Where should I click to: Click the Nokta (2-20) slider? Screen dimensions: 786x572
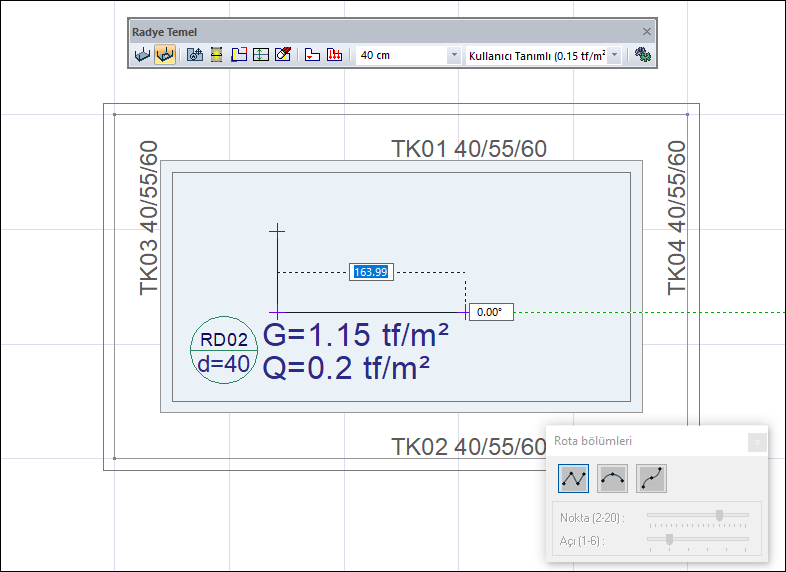[x=698, y=516]
